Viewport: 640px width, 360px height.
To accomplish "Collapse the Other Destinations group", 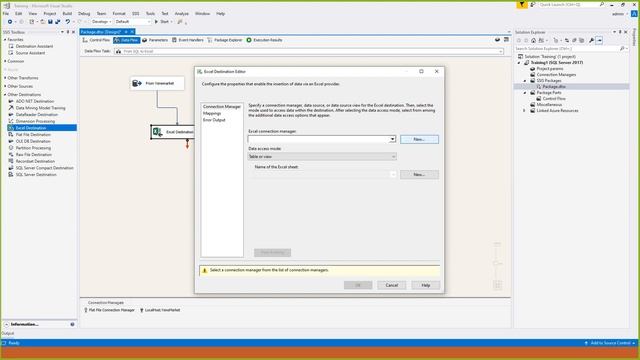I will tap(5, 95).
